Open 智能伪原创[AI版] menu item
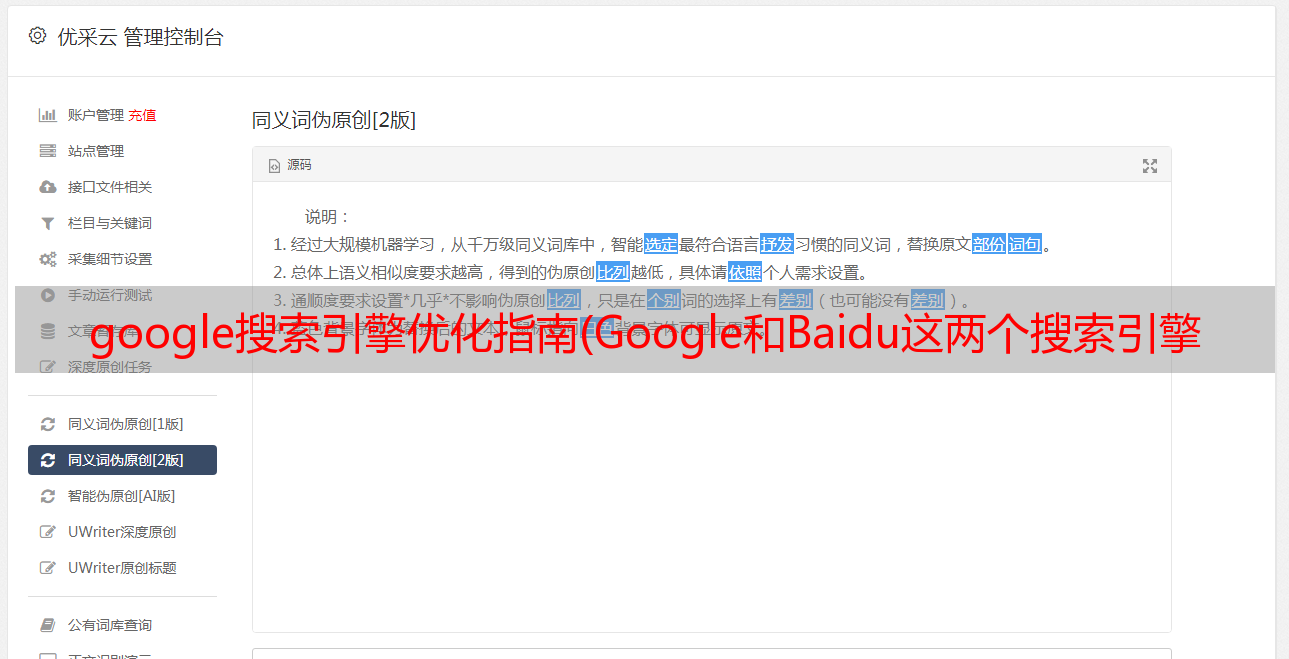The width and height of the screenshot is (1289, 659). (x=122, y=496)
